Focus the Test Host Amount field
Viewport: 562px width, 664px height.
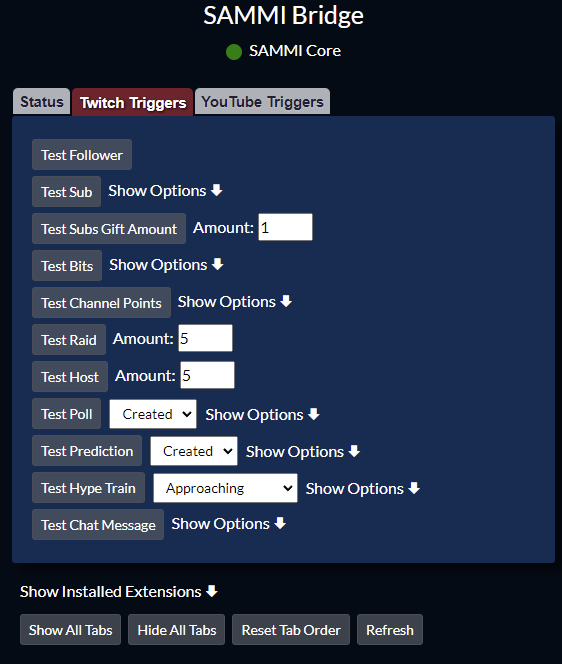click(208, 375)
